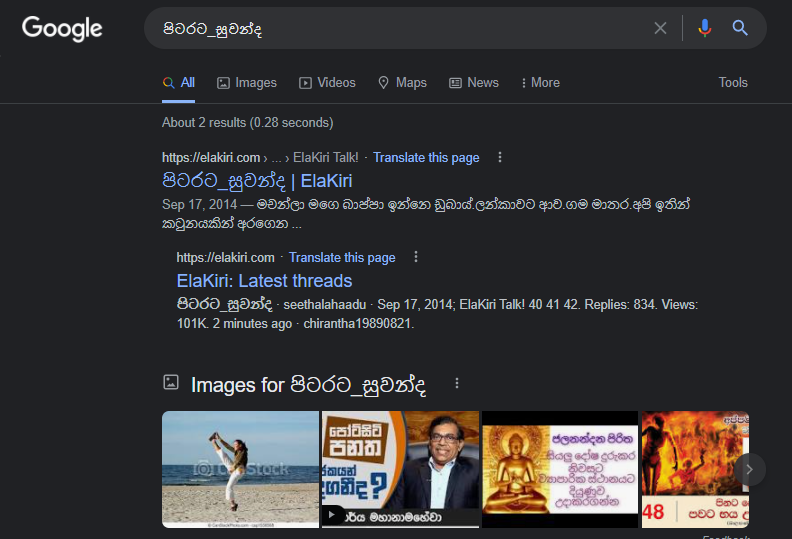792x539 pixels.
Task: Open the News tab
Action: pyautogui.click(x=474, y=83)
